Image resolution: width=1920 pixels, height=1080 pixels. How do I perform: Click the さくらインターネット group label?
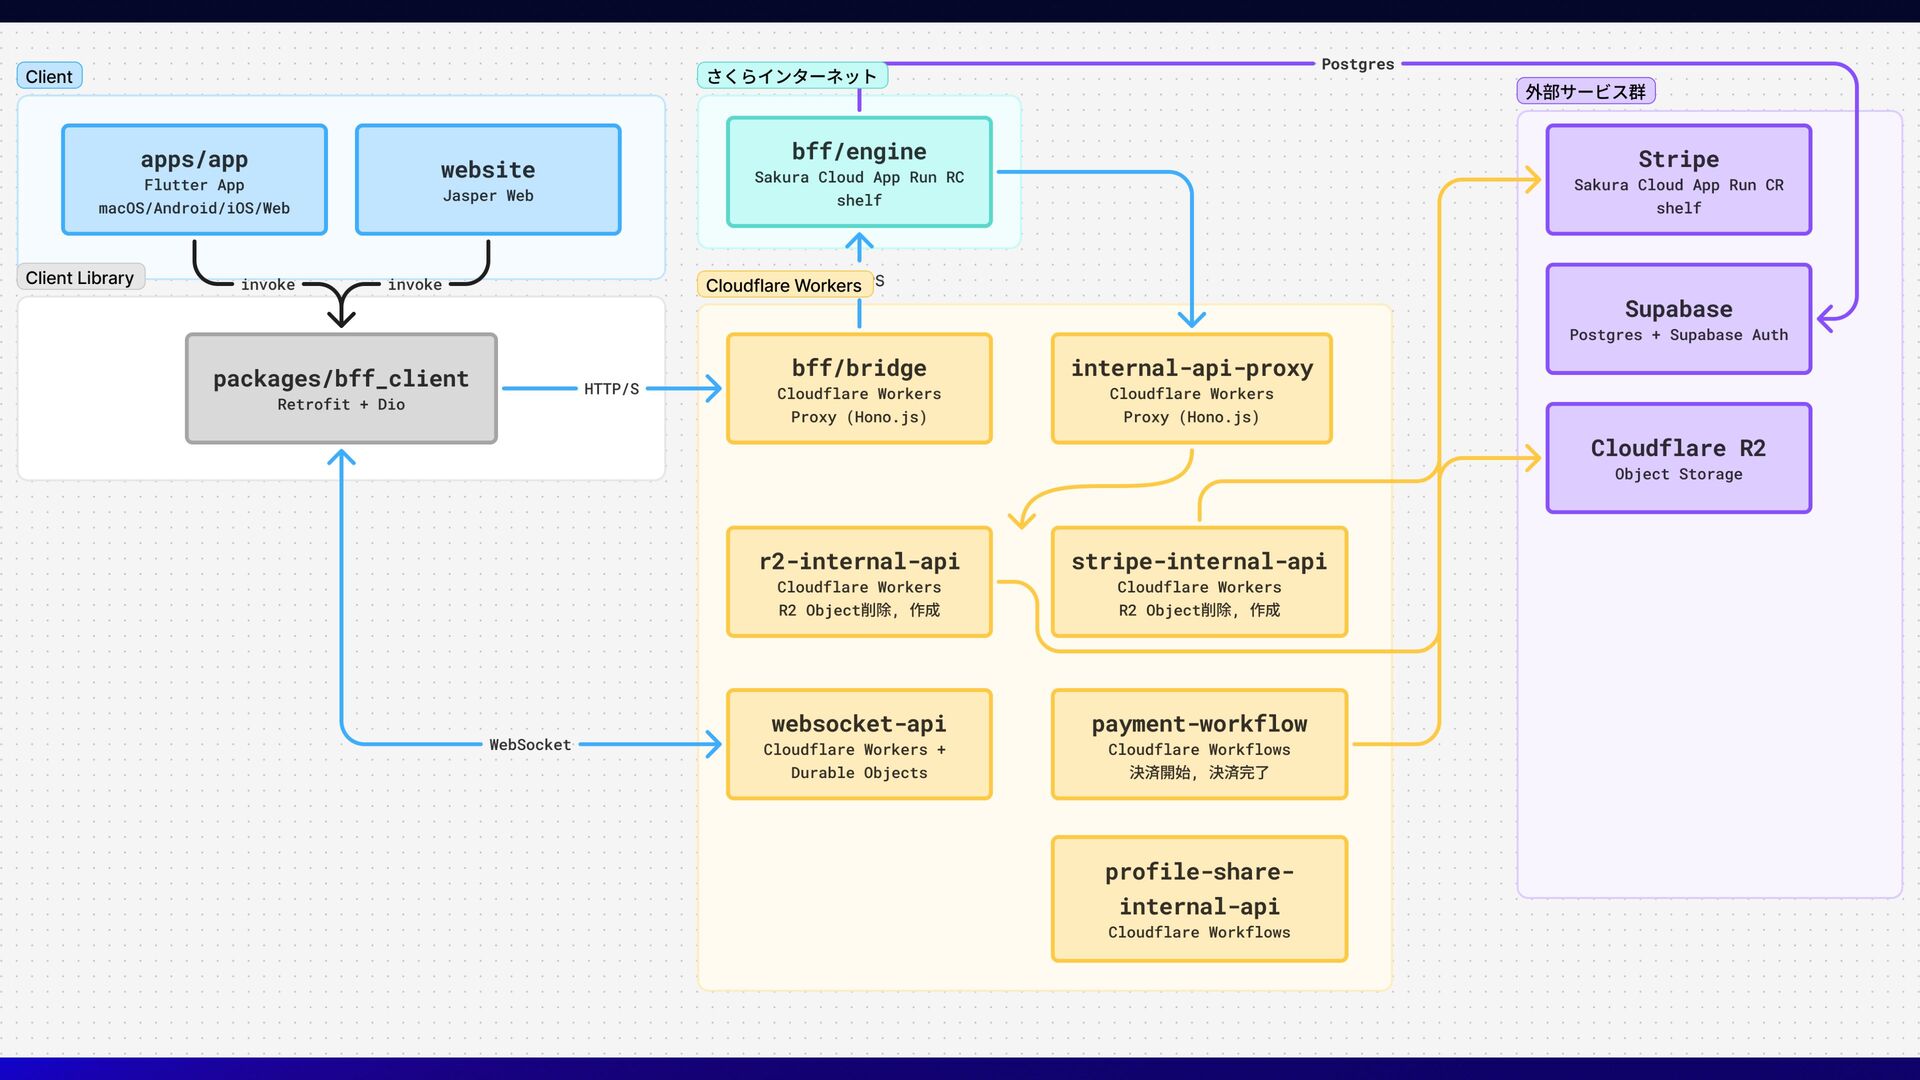791,76
